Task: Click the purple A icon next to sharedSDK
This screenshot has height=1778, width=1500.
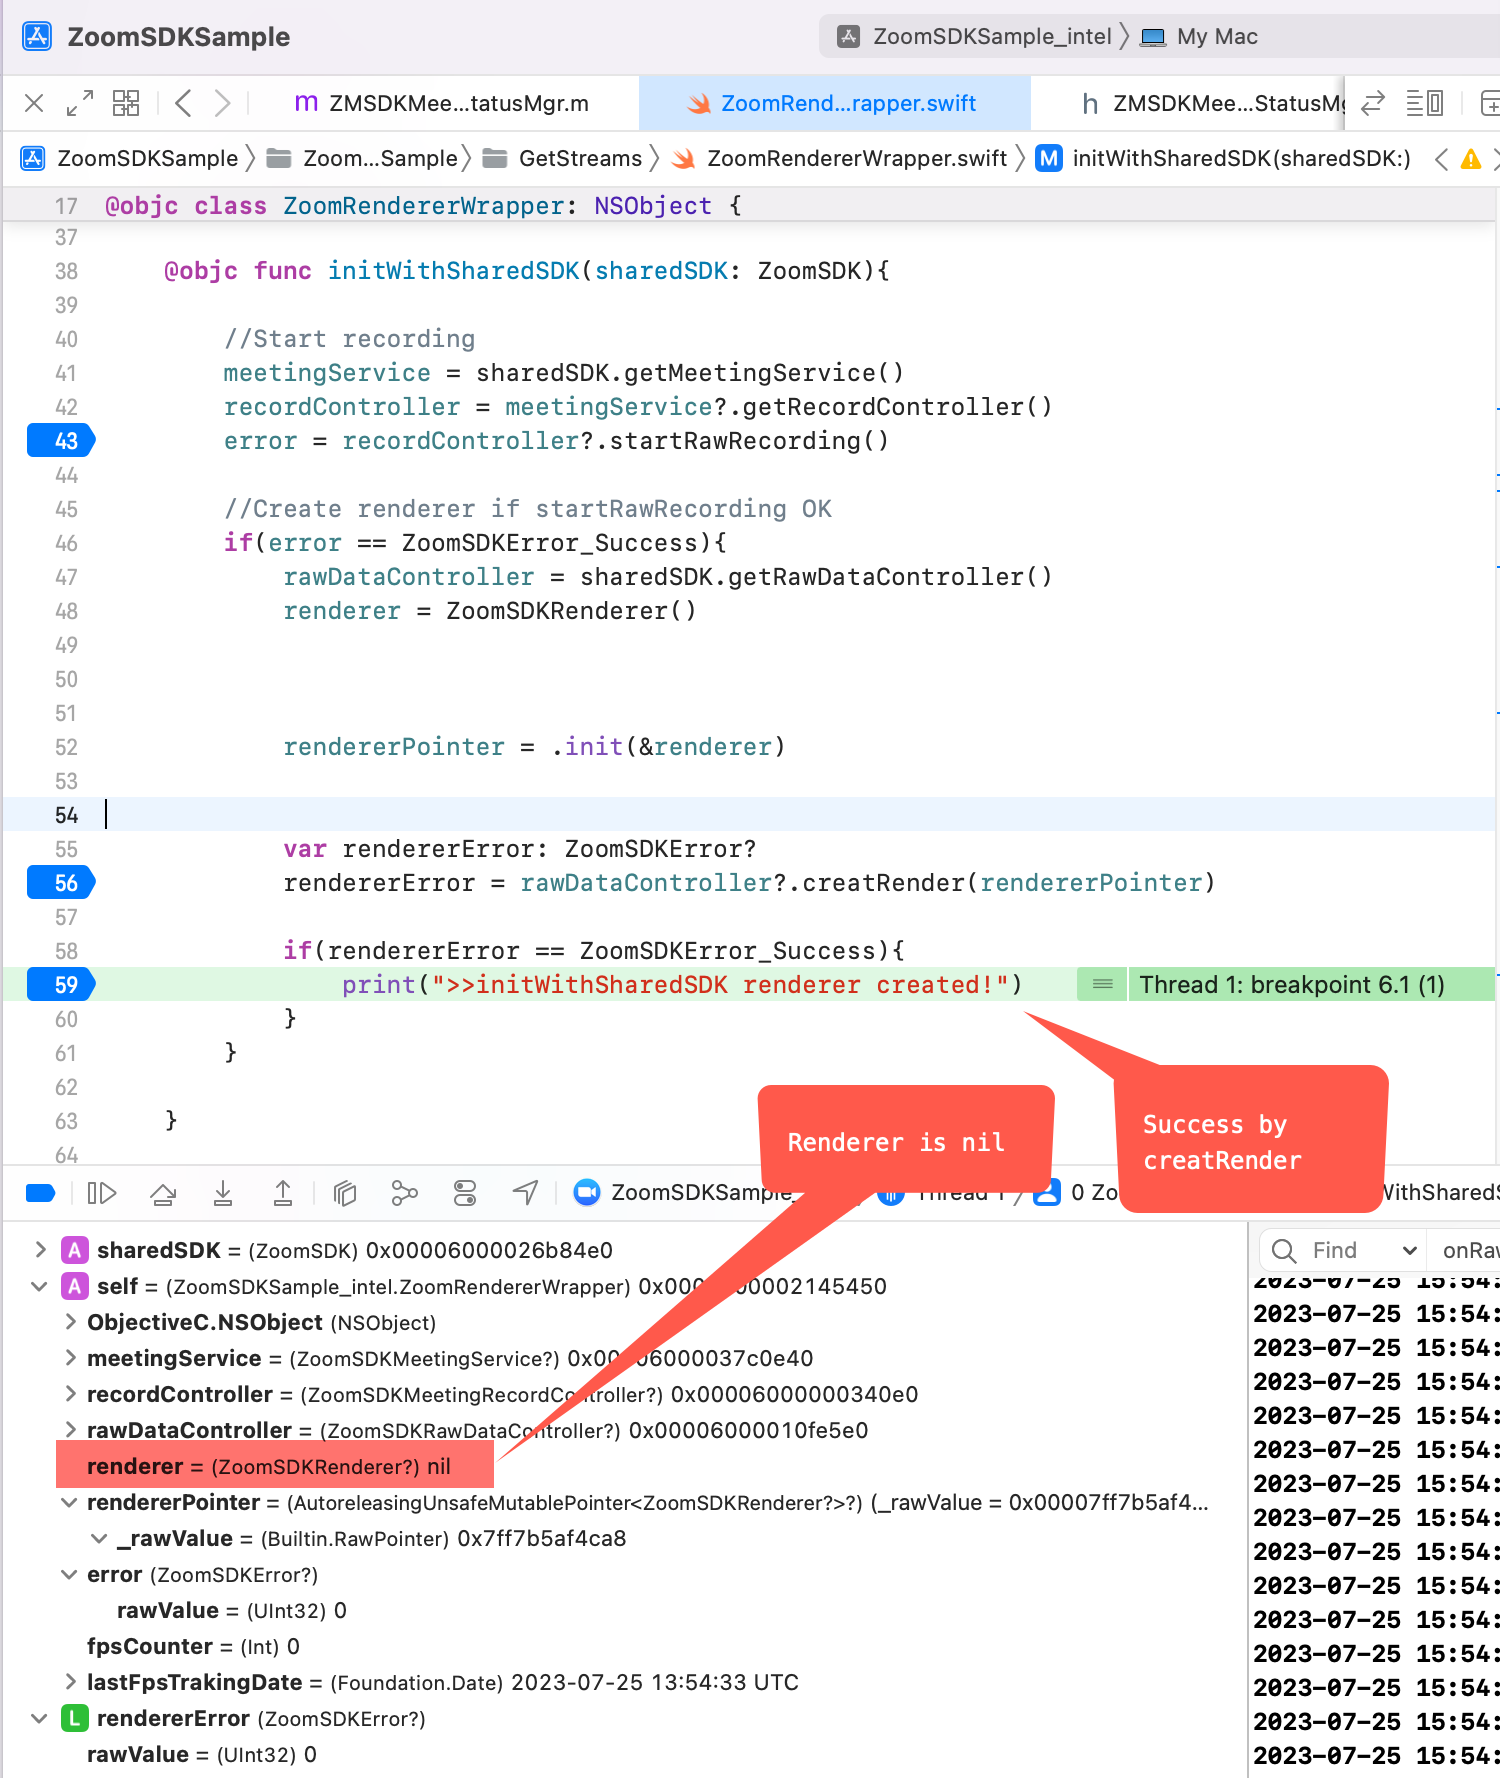Action: click(74, 1250)
